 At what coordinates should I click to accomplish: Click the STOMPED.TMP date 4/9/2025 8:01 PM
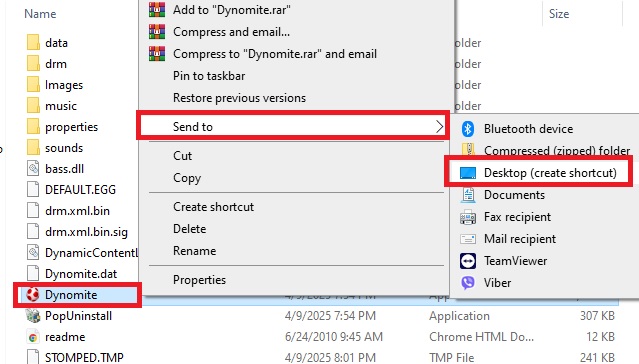[x=330, y=357]
